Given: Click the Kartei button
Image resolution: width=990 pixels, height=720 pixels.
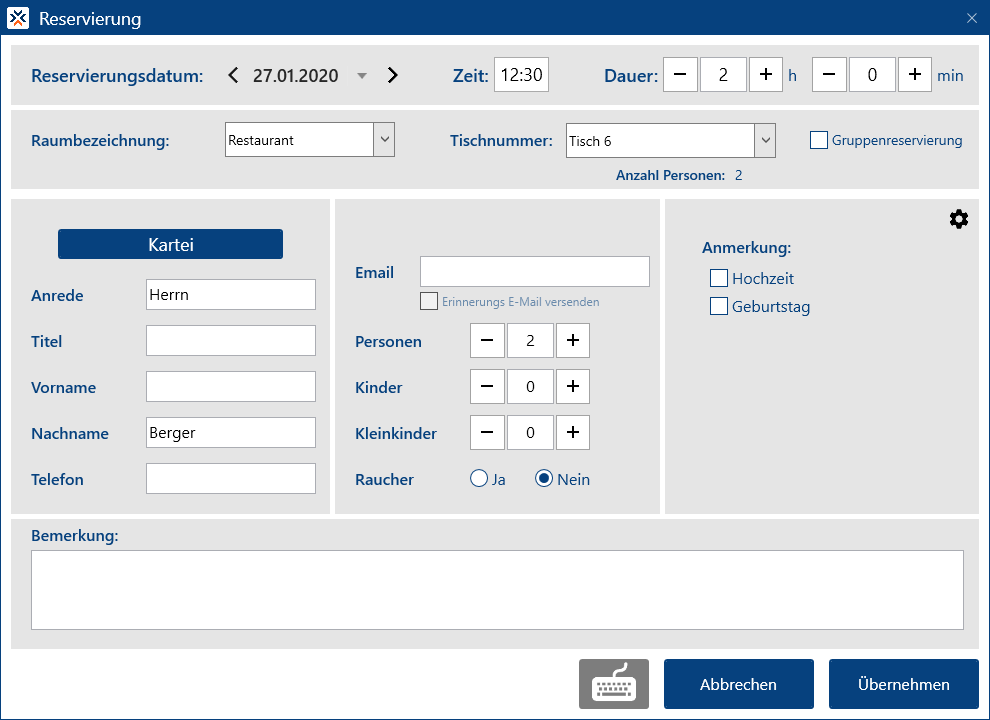Looking at the screenshot, I should click(170, 245).
